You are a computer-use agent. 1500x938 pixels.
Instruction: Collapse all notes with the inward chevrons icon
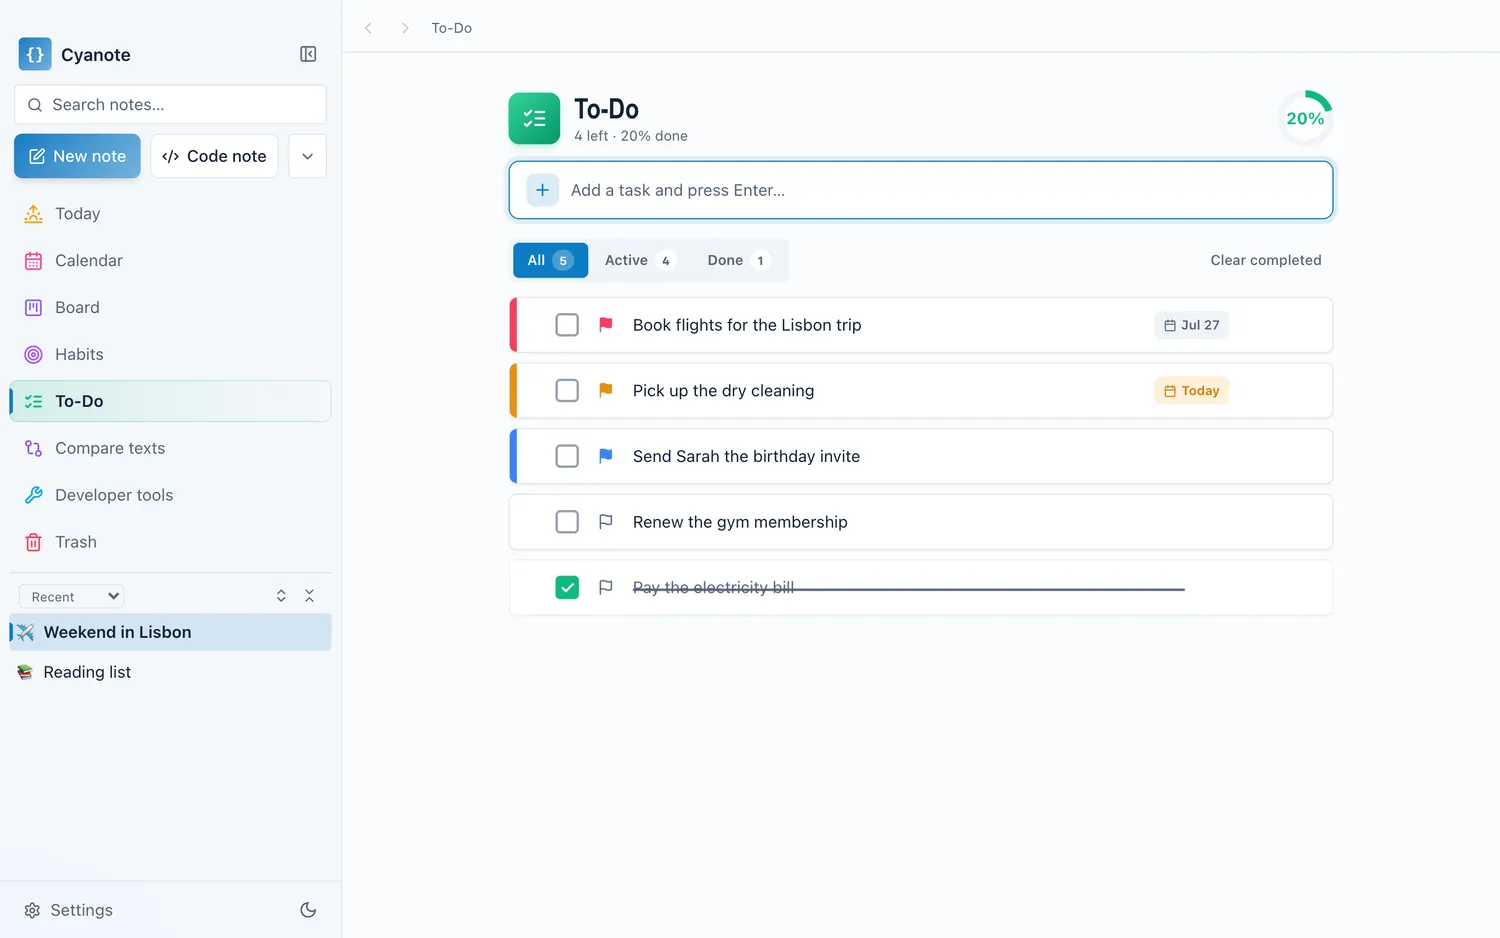pyautogui.click(x=309, y=596)
